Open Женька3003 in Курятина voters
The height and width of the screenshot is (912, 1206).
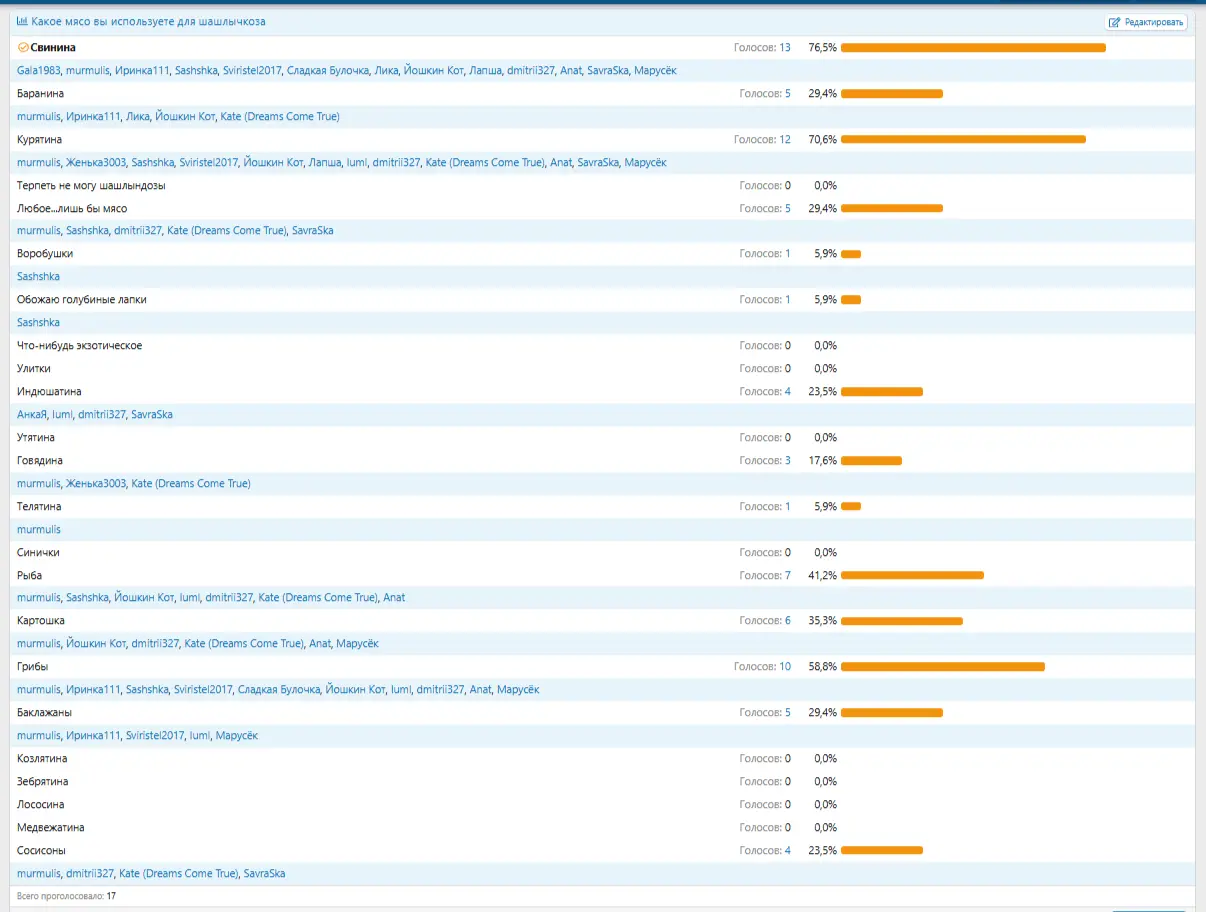pyautogui.click(x=96, y=162)
